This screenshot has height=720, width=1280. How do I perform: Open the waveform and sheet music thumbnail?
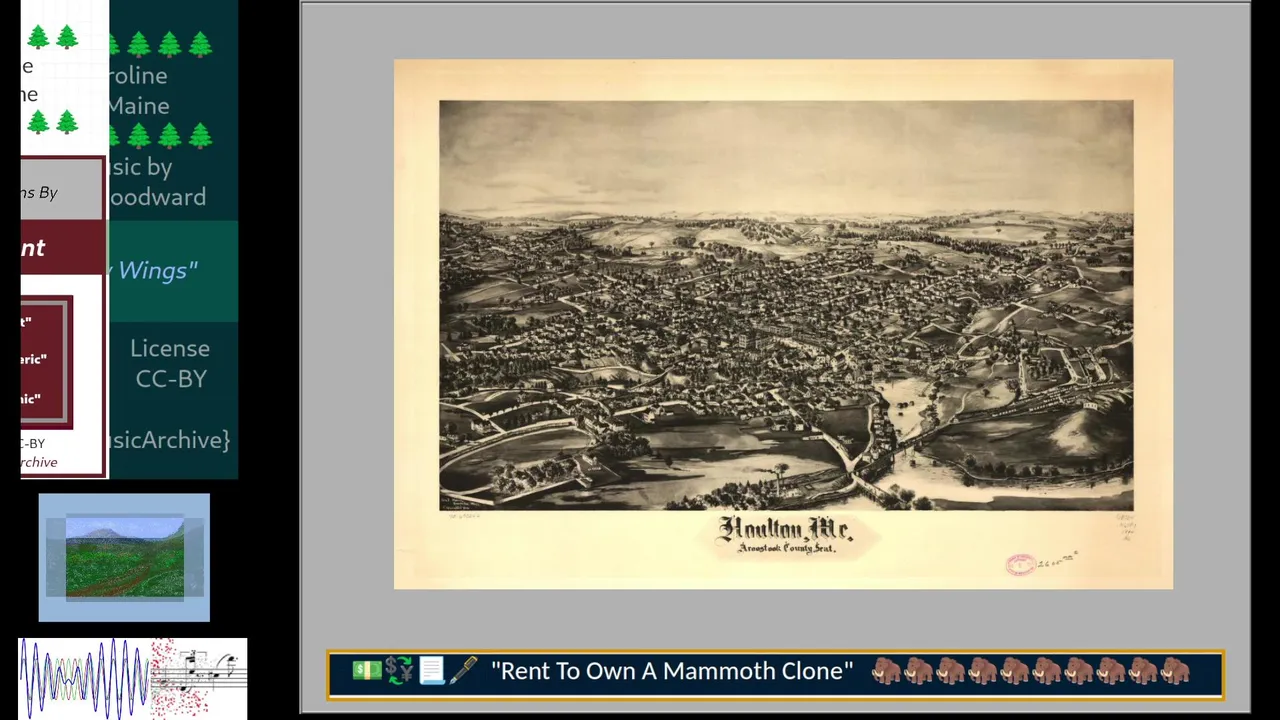tap(132, 677)
